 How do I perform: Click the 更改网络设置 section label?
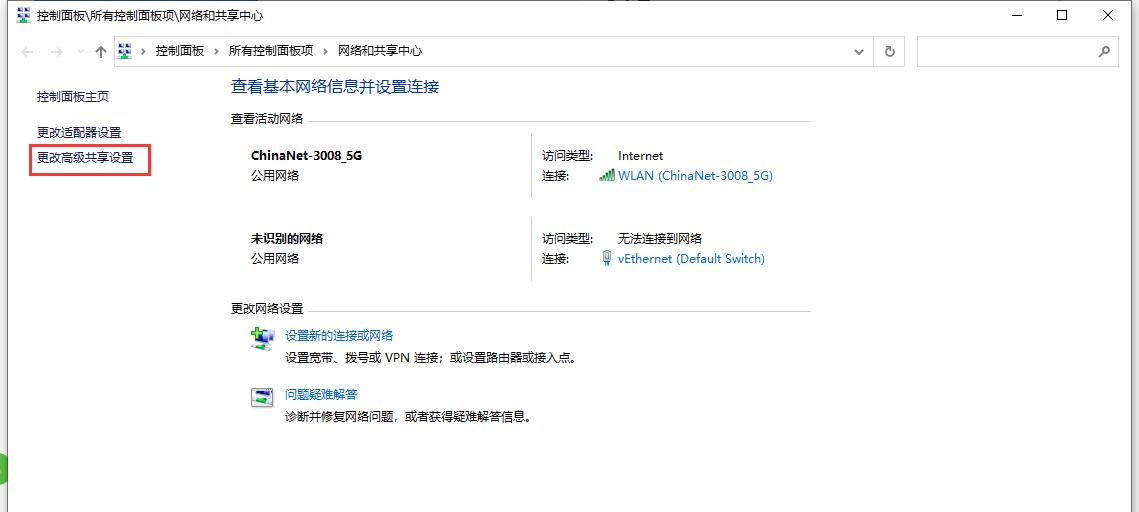(267, 309)
